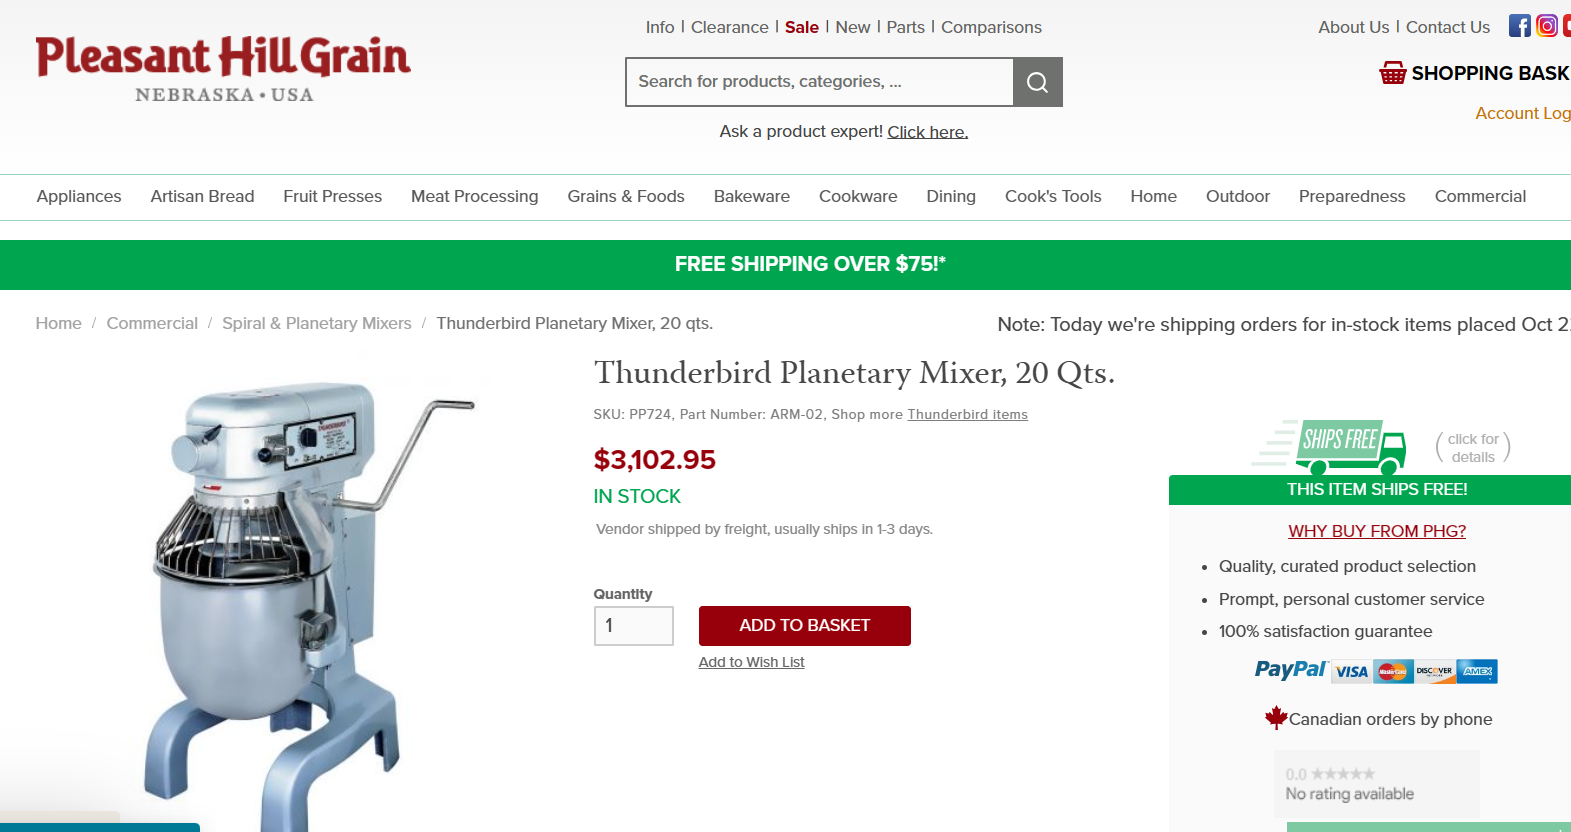Click the Pleasant Hill Grain logo
Screen dimensions: 1571x832
pyautogui.click(x=223, y=68)
